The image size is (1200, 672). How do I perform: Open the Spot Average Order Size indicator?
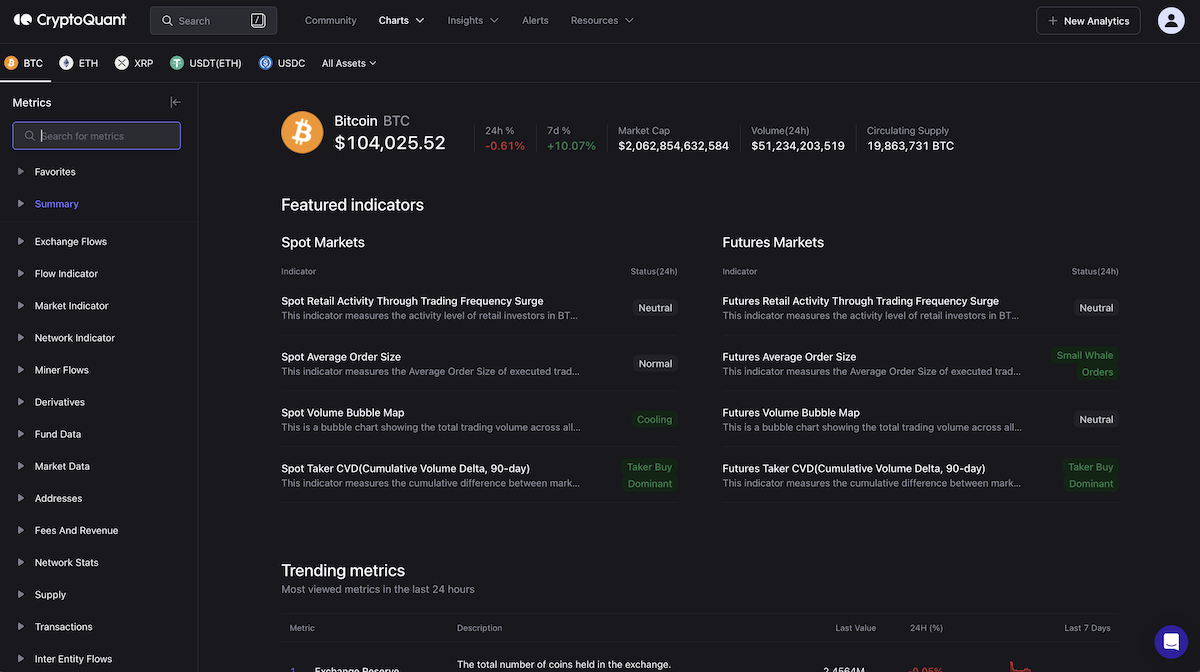pos(341,357)
